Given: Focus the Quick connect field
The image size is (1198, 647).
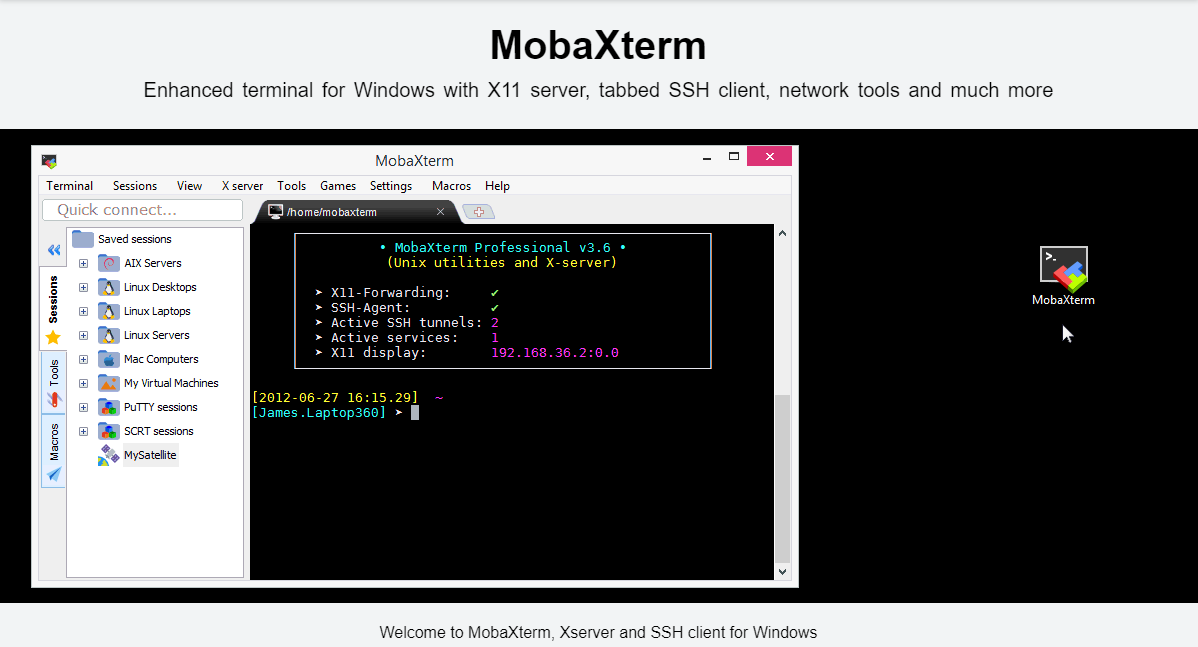Looking at the screenshot, I should click(143, 210).
